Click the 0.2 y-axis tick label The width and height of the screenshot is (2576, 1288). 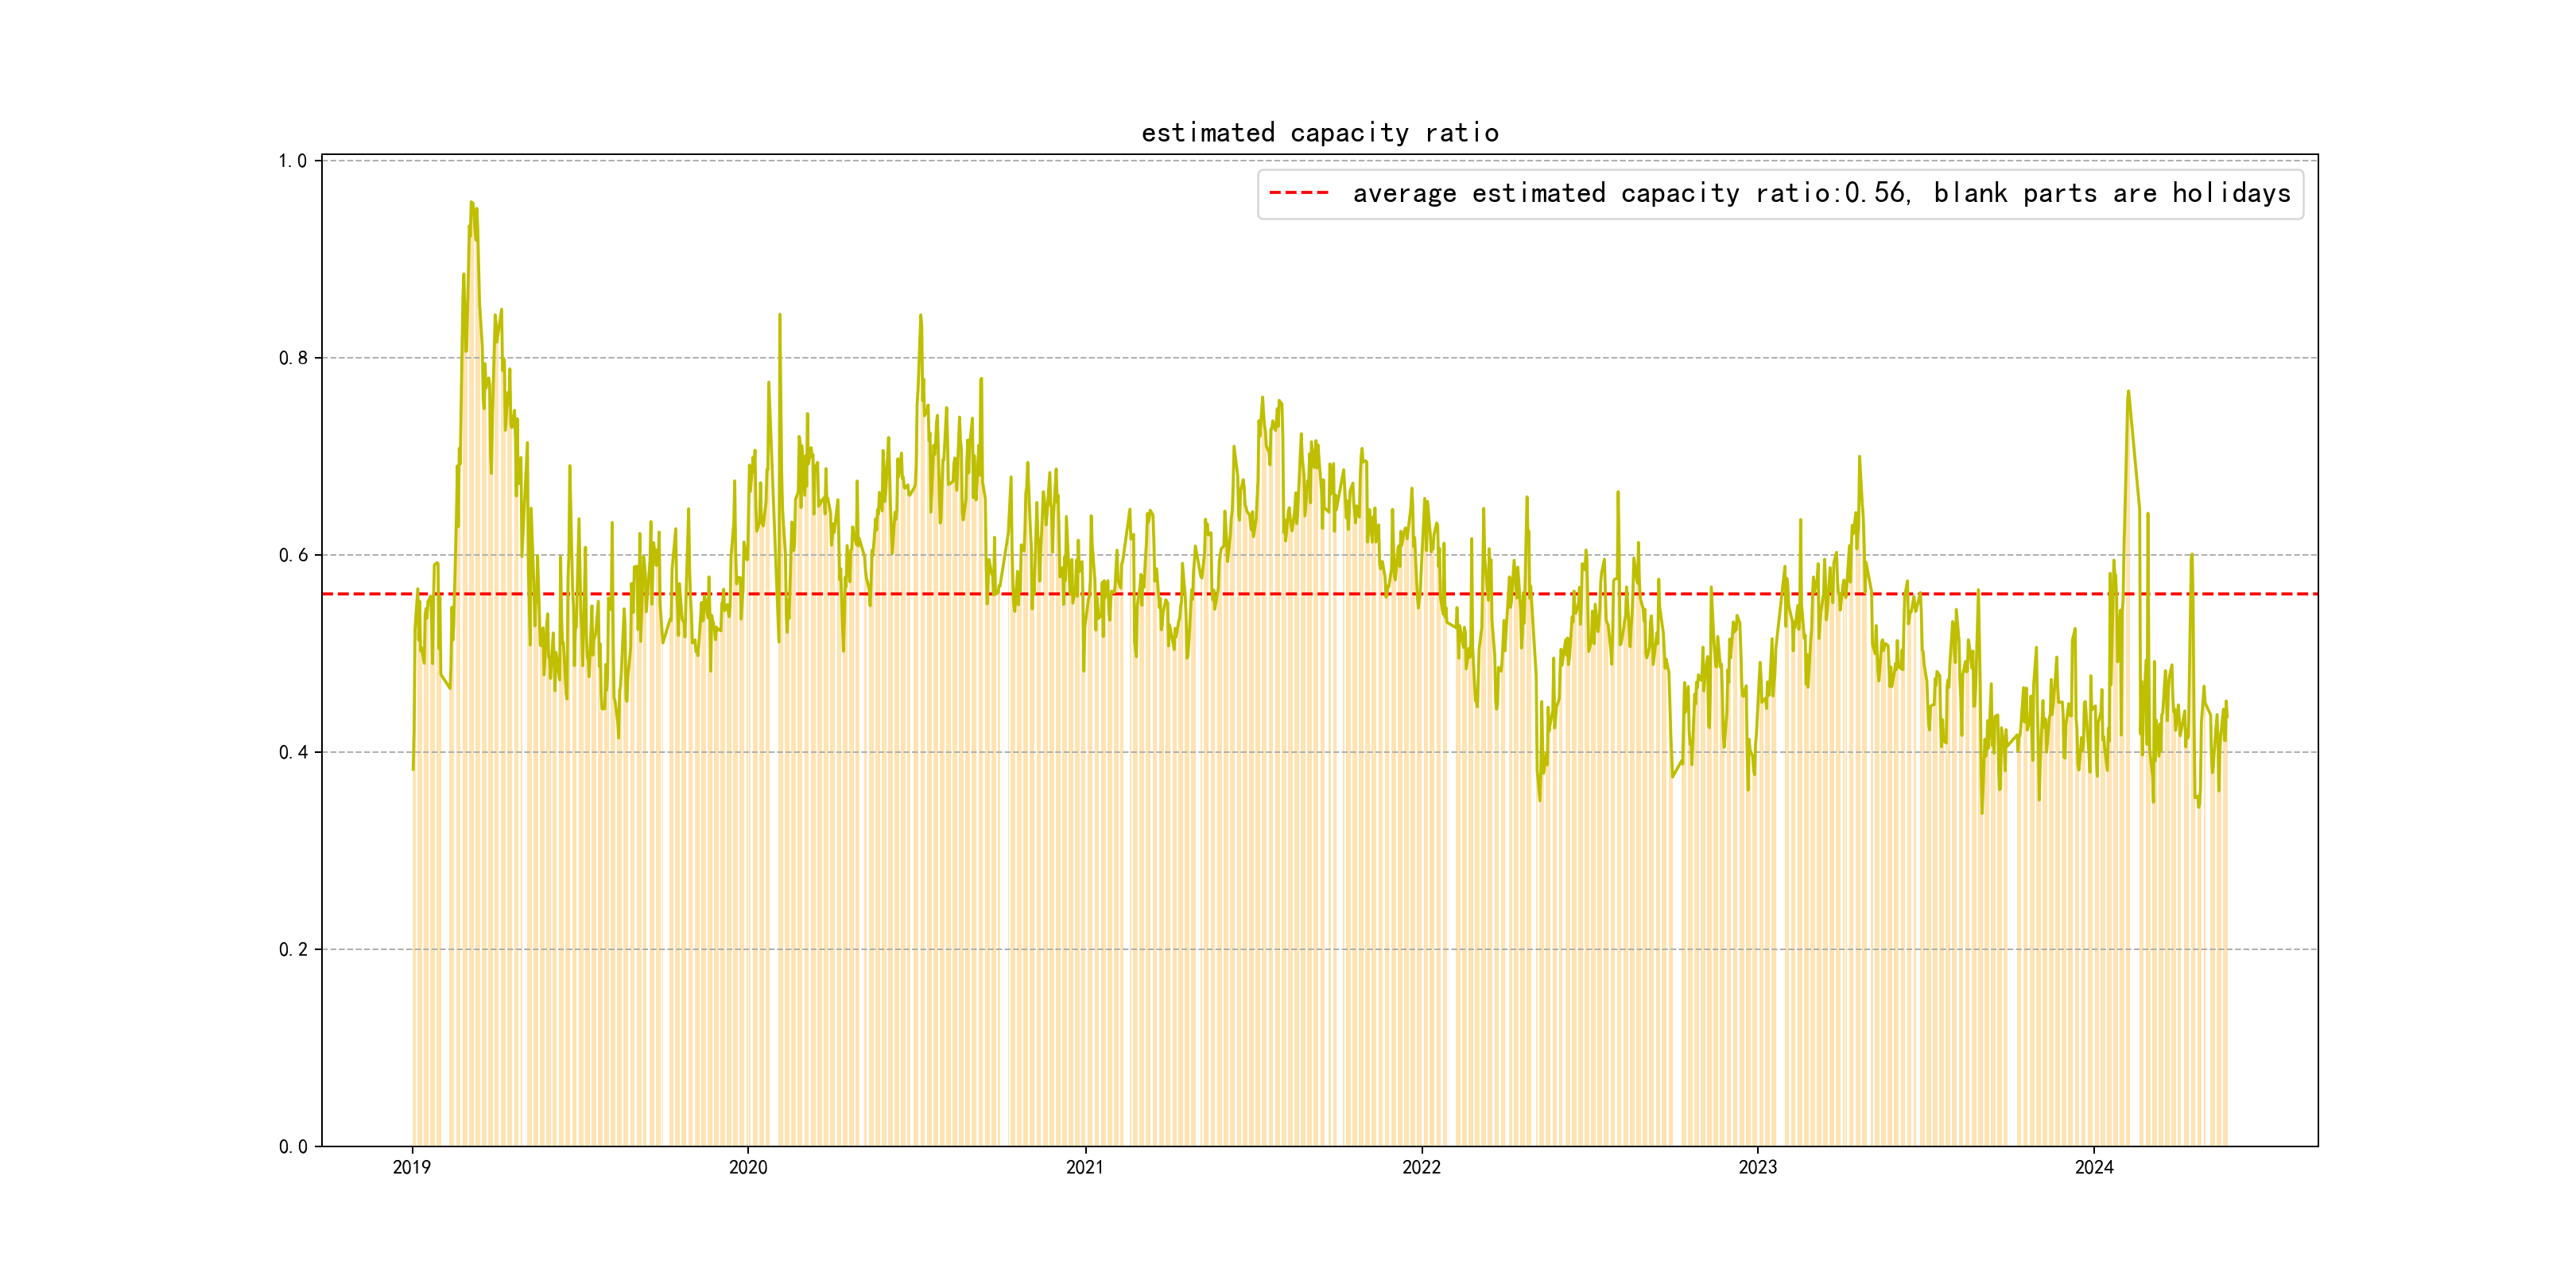(x=292, y=949)
